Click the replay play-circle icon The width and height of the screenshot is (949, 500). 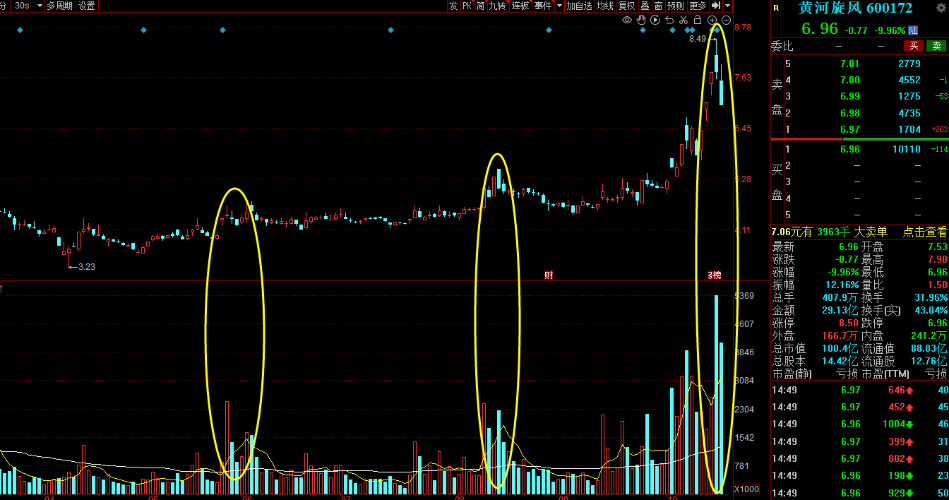(655, 20)
